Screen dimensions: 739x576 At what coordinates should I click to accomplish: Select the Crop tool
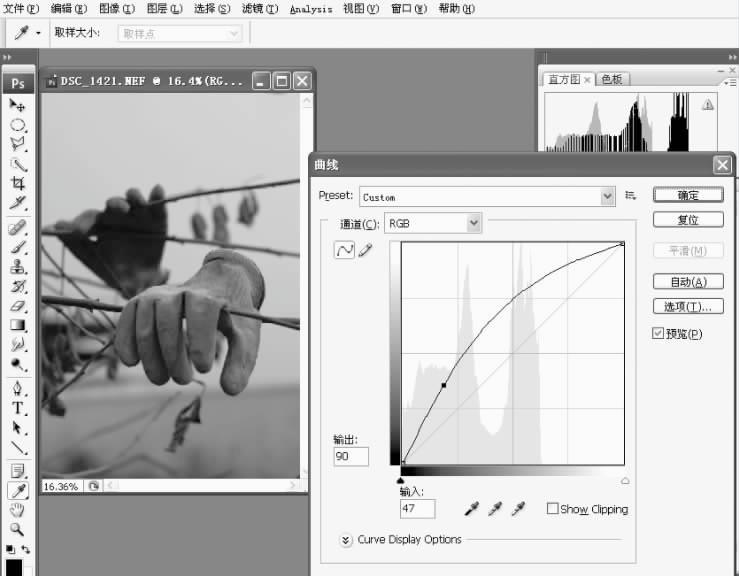coord(17,183)
